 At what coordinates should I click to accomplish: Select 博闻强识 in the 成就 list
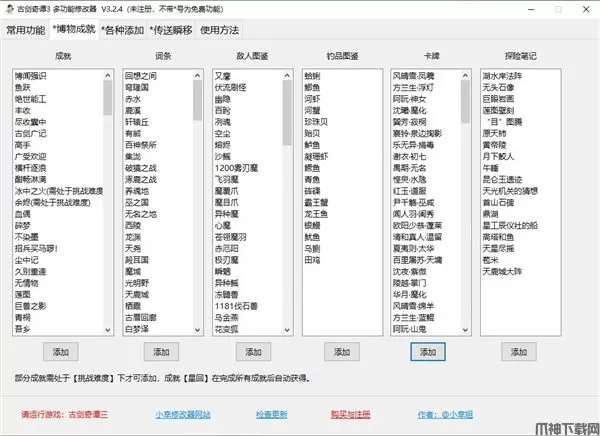[x=31, y=76]
